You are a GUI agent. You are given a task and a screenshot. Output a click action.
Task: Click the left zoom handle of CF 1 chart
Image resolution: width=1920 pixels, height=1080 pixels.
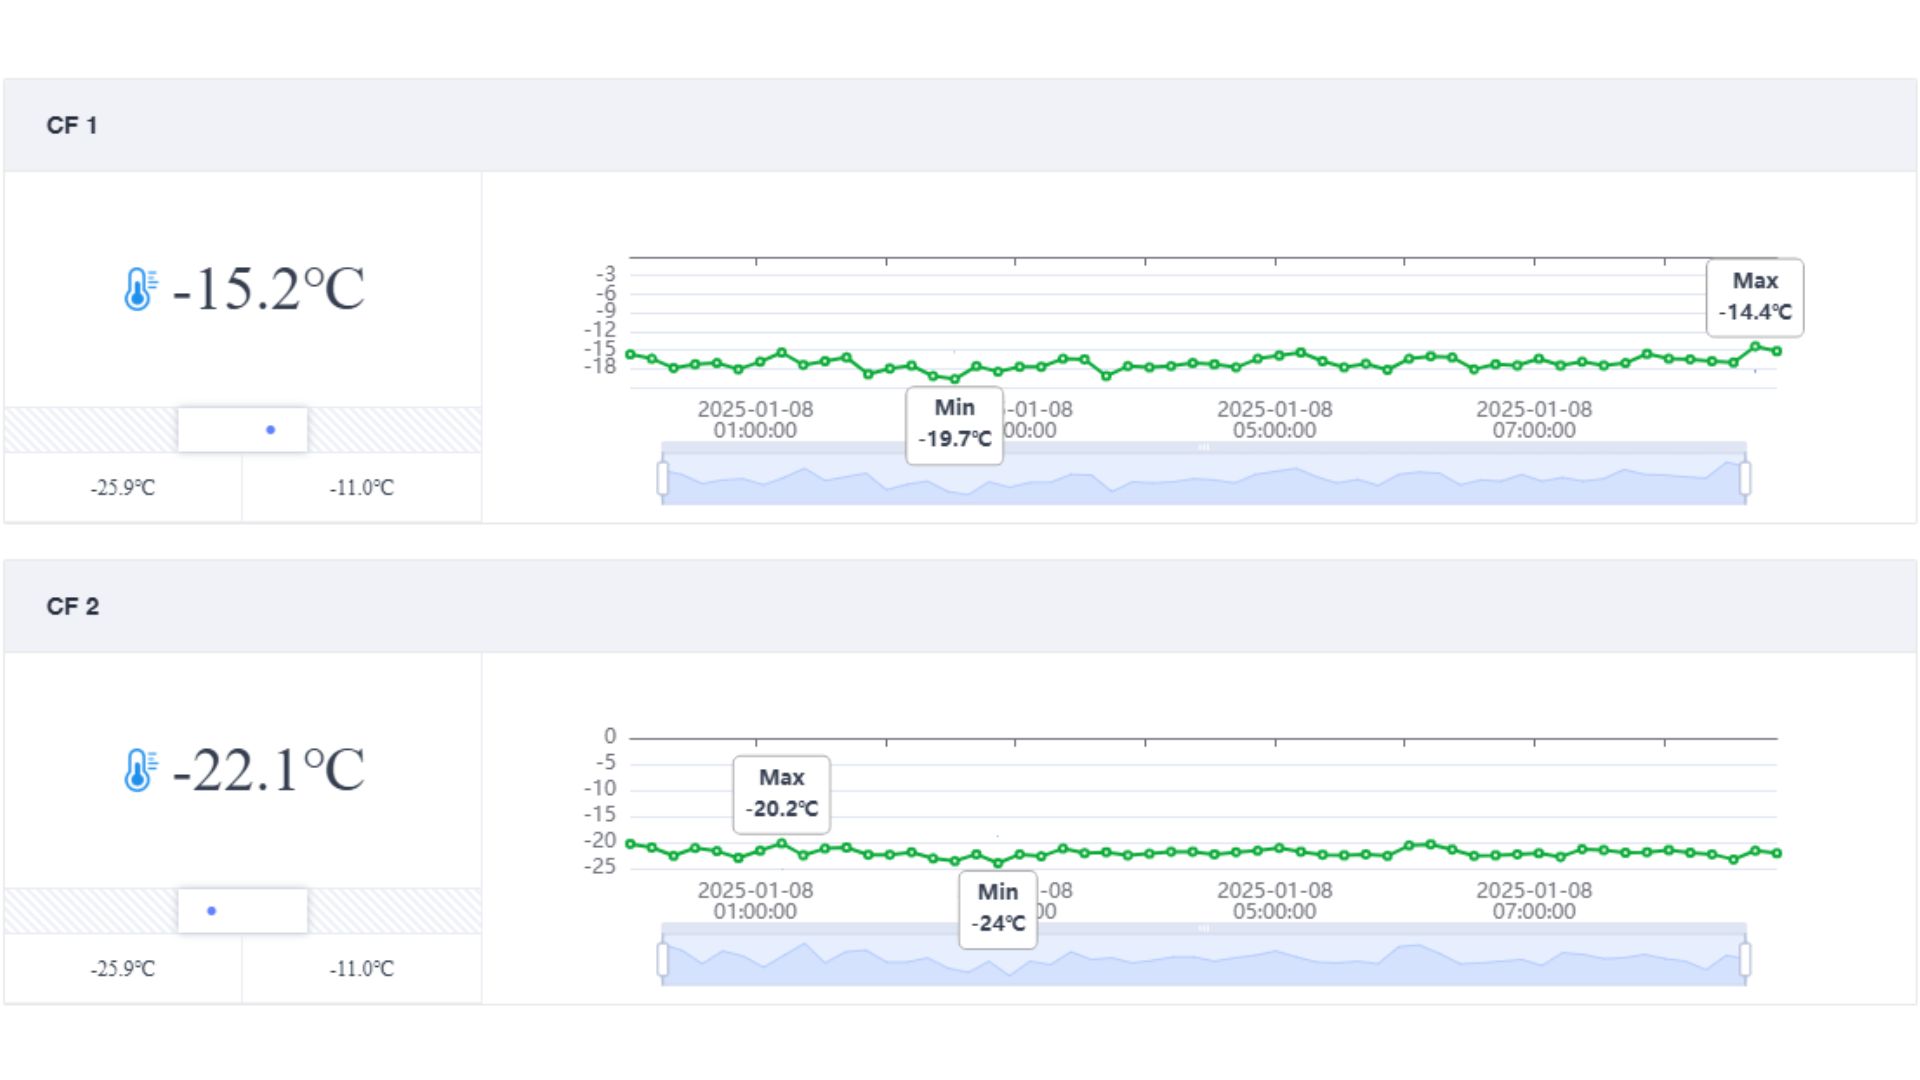[663, 478]
